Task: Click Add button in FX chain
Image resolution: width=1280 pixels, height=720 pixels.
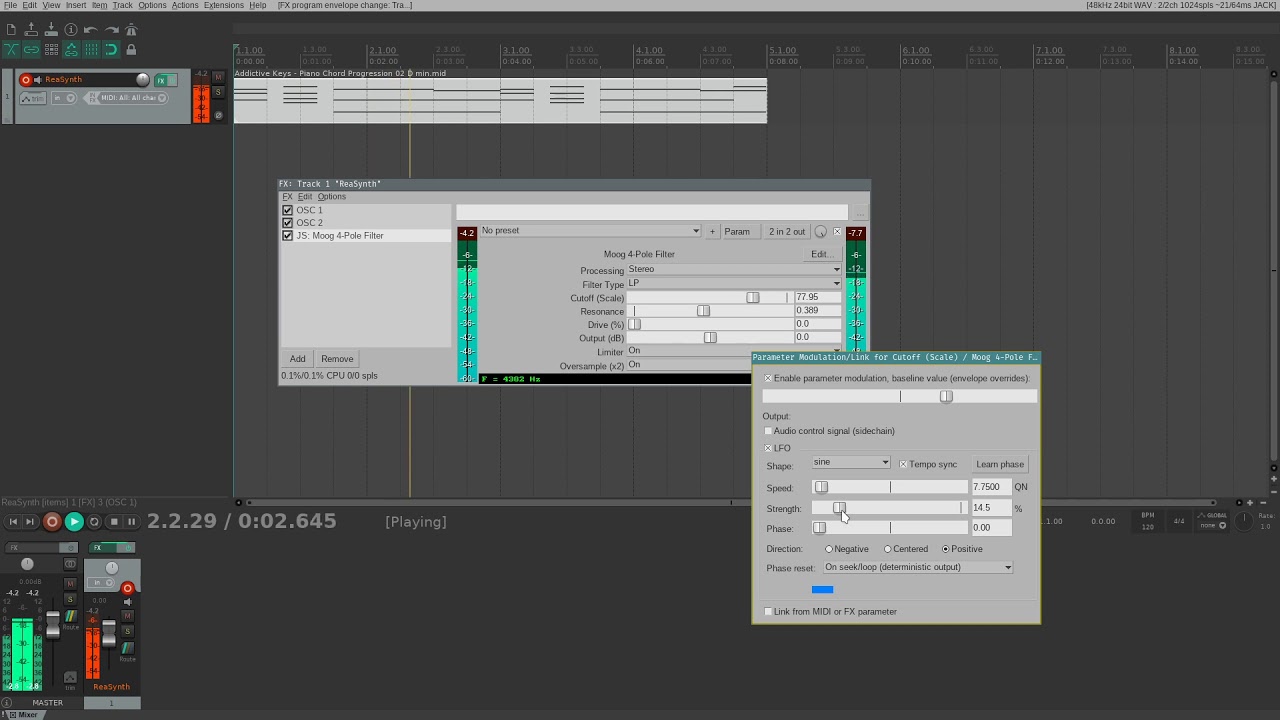Action: click(x=298, y=359)
